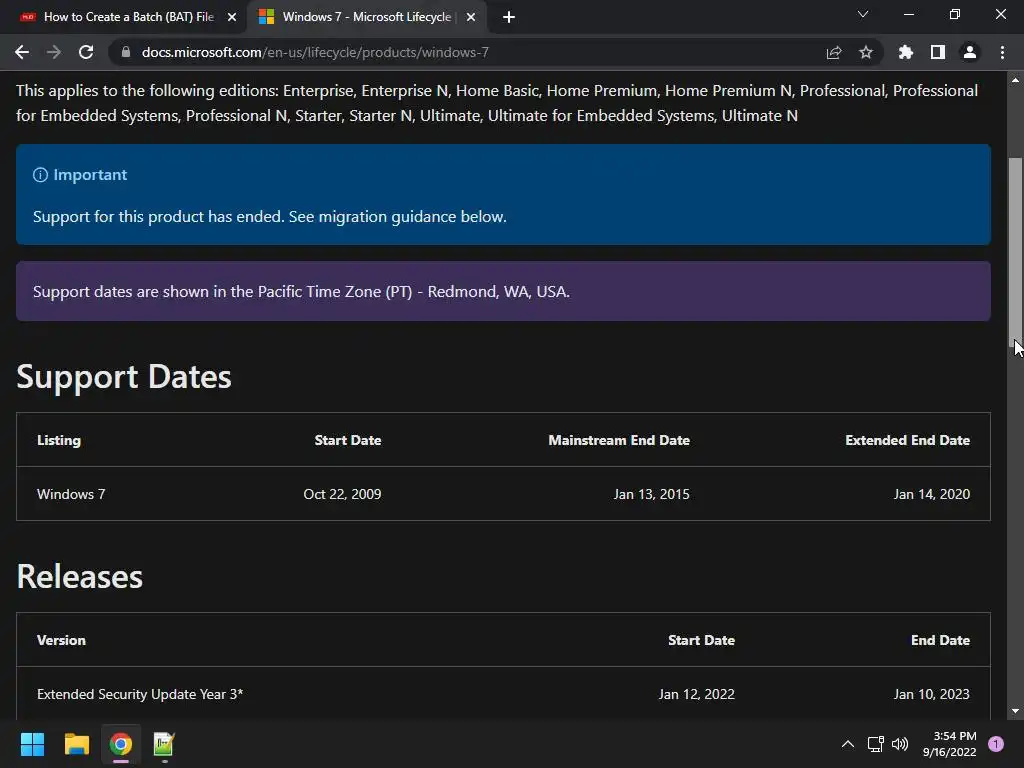
Task: Click the Listing column header
Action: (x=59, y=440)
